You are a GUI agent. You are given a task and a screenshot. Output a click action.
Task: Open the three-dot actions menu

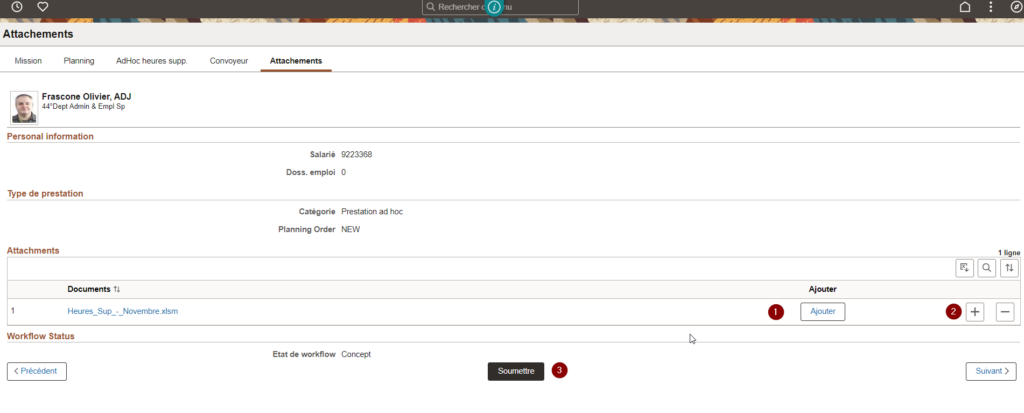[990, 7]
